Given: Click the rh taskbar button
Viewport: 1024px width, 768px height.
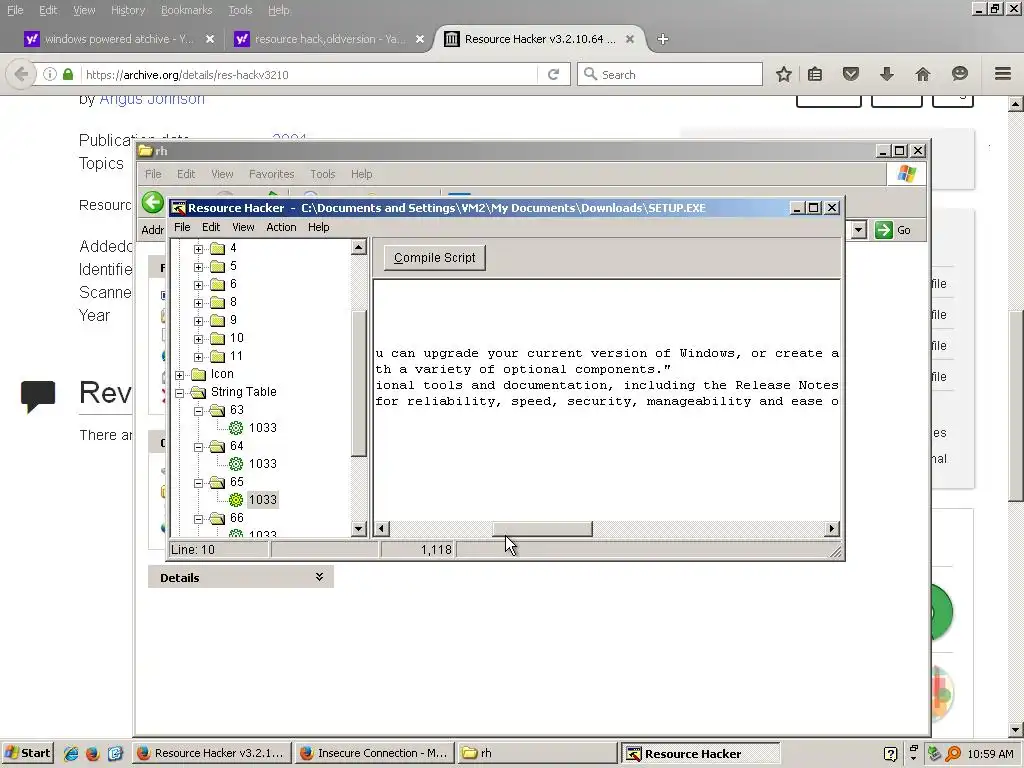Looking at the screenshot, I should point(537,753).
